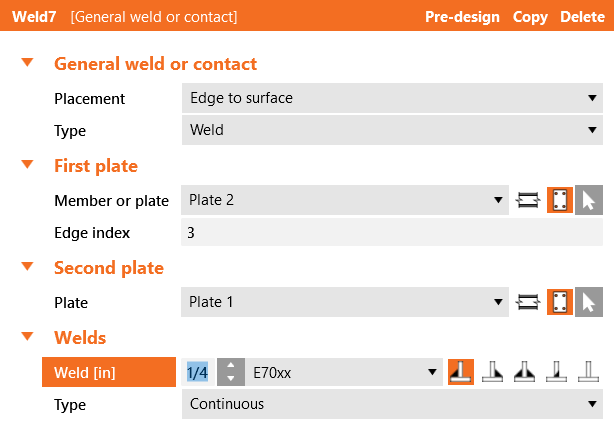Choose the fourth weld shape icon
This screenshot has width=614, height=426.
[555, 373]
